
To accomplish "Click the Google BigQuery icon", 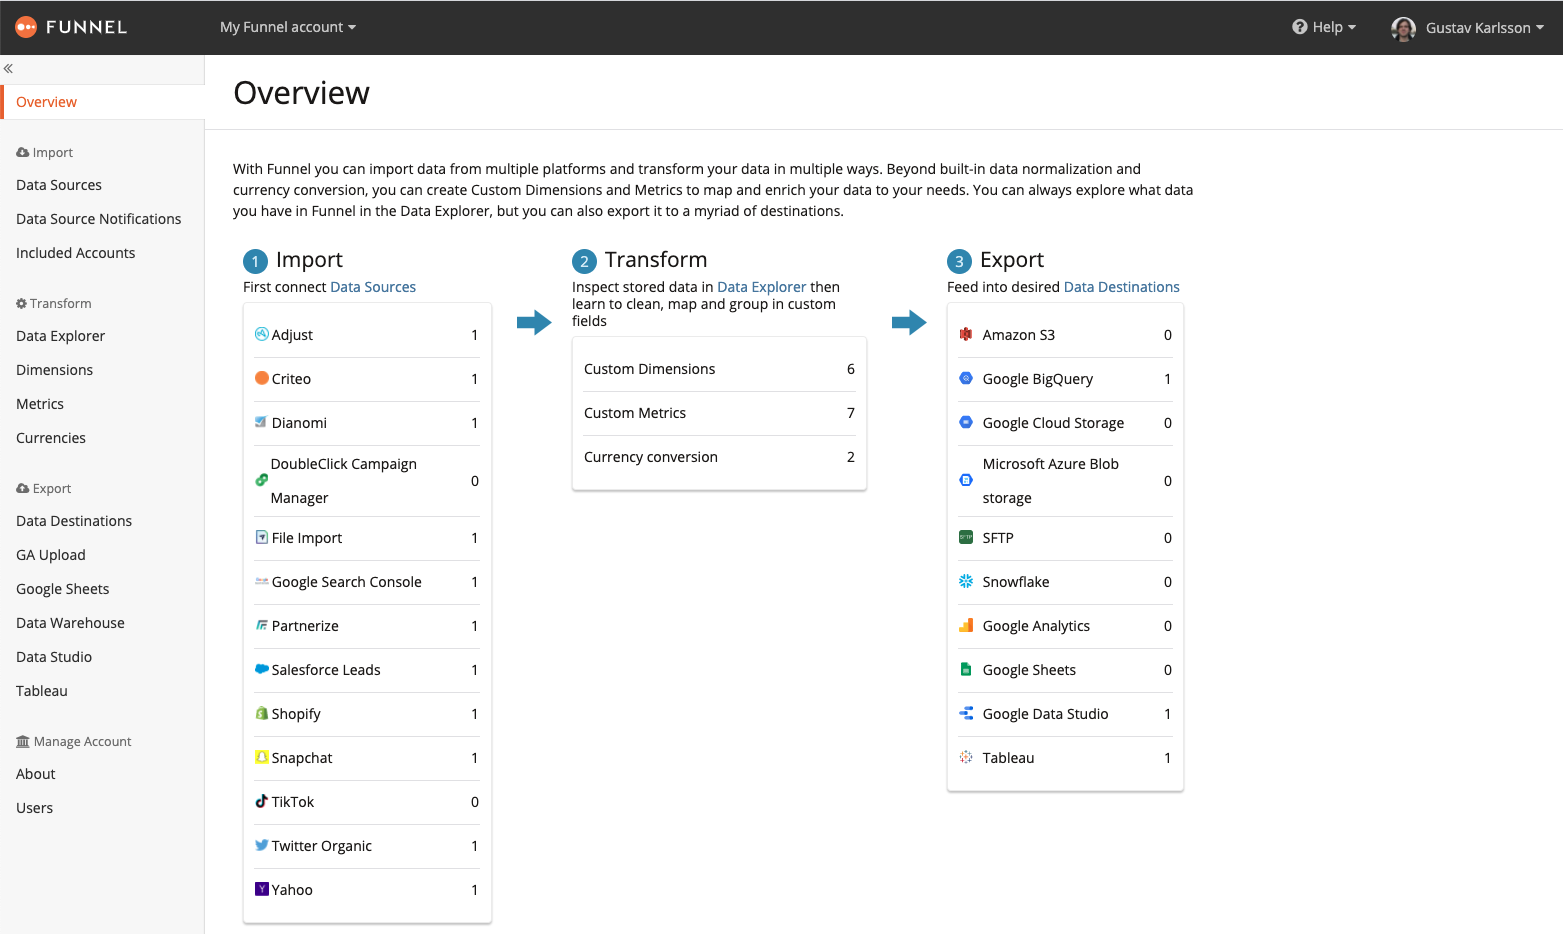I will 966,378.
